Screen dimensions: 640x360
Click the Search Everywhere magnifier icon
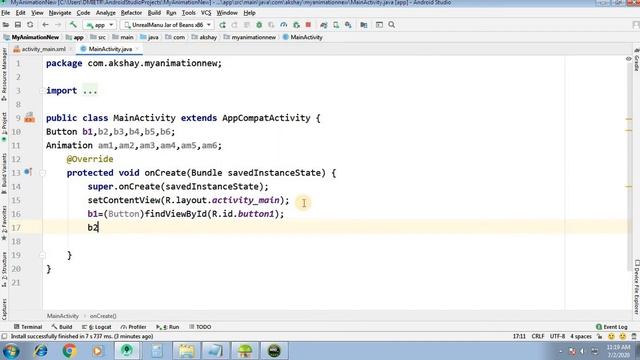click(391, 25)
